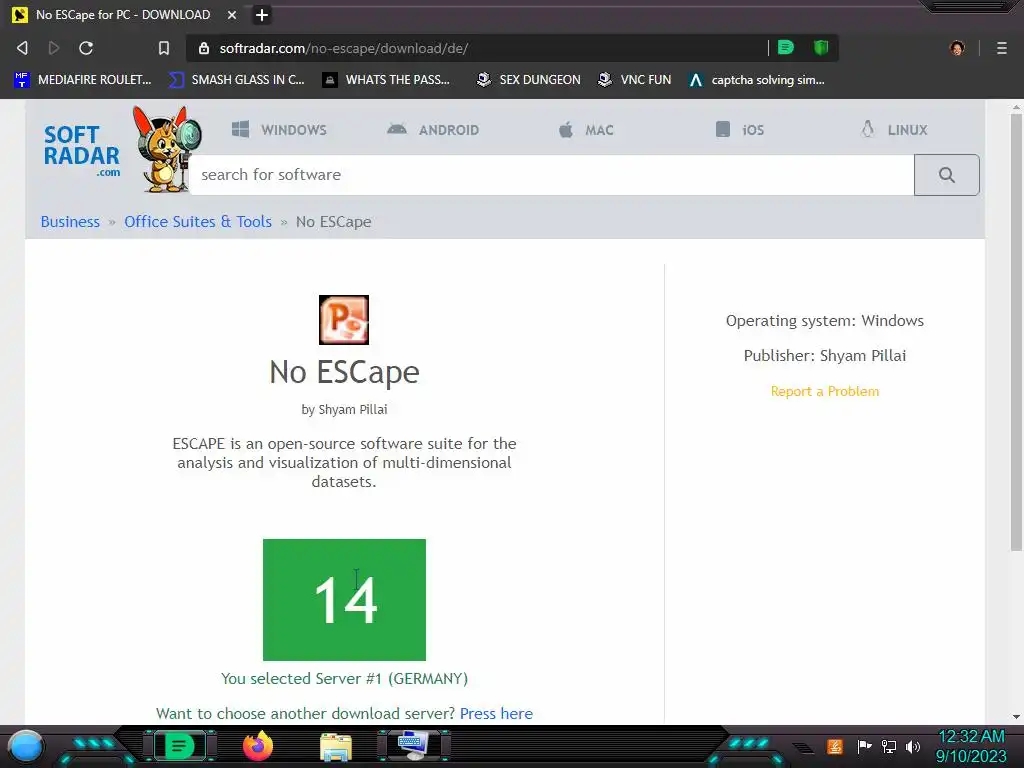Screen dimensions: 1024x768
Task: Click the Apple logo icon in platform bar
Action: 566,129
